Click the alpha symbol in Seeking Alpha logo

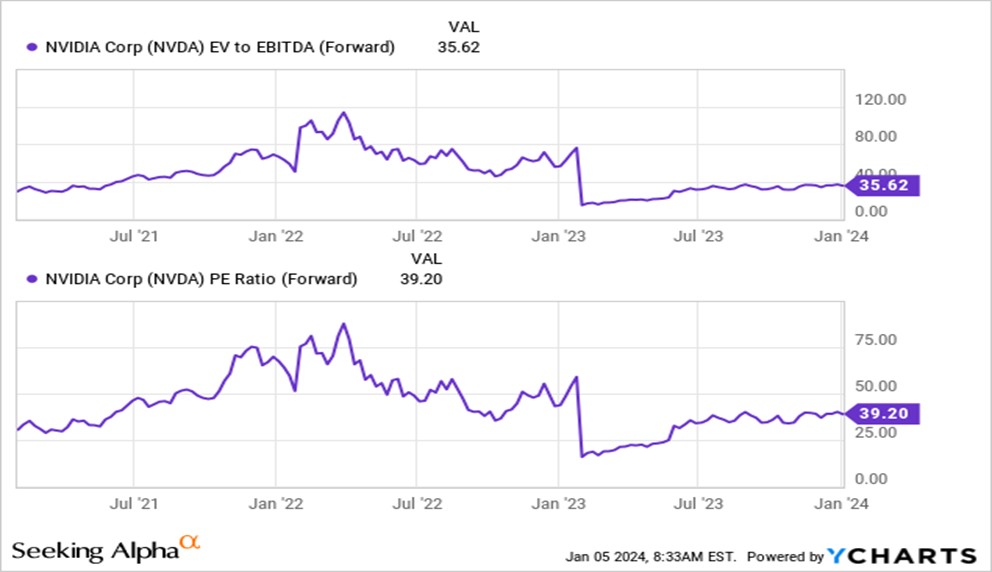click(190, 542)
